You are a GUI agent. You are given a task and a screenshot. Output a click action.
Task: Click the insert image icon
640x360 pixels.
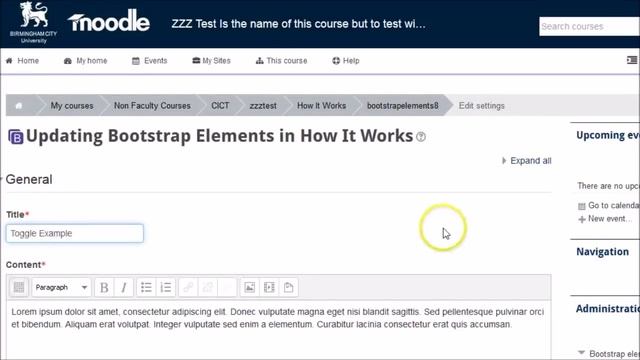[x=250, y=287]
